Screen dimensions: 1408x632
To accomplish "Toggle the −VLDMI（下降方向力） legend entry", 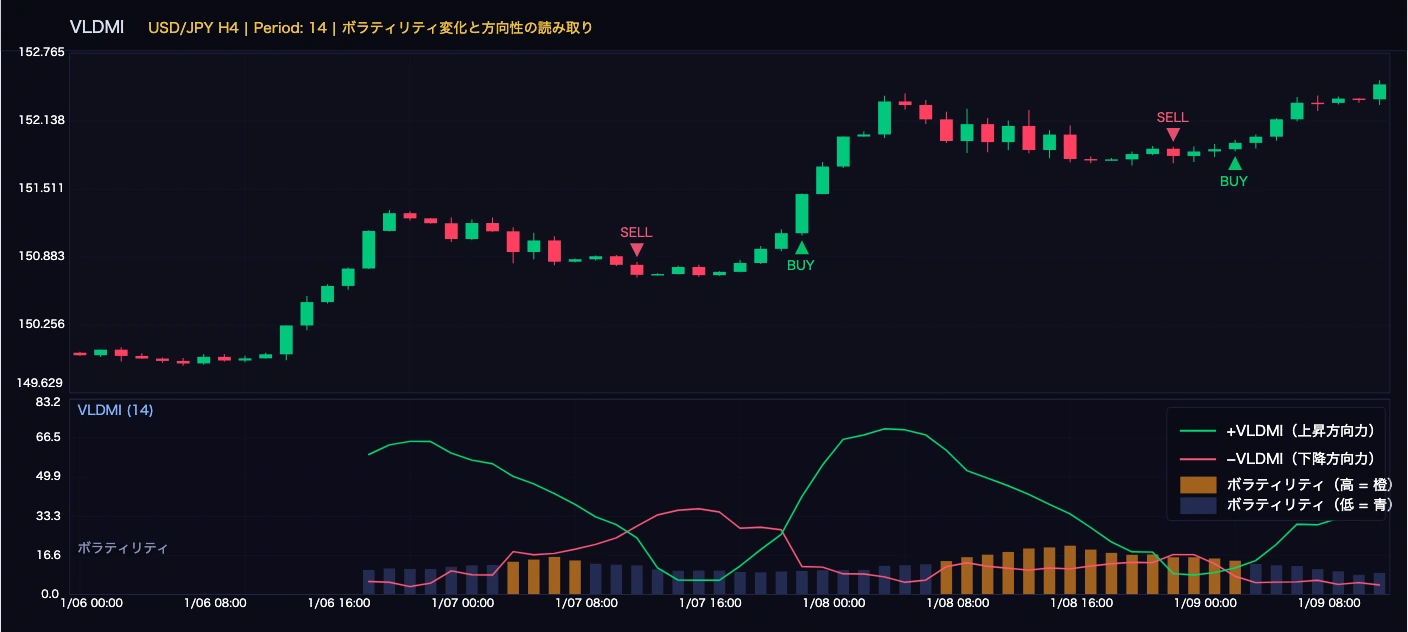I will coord(1301,458).
